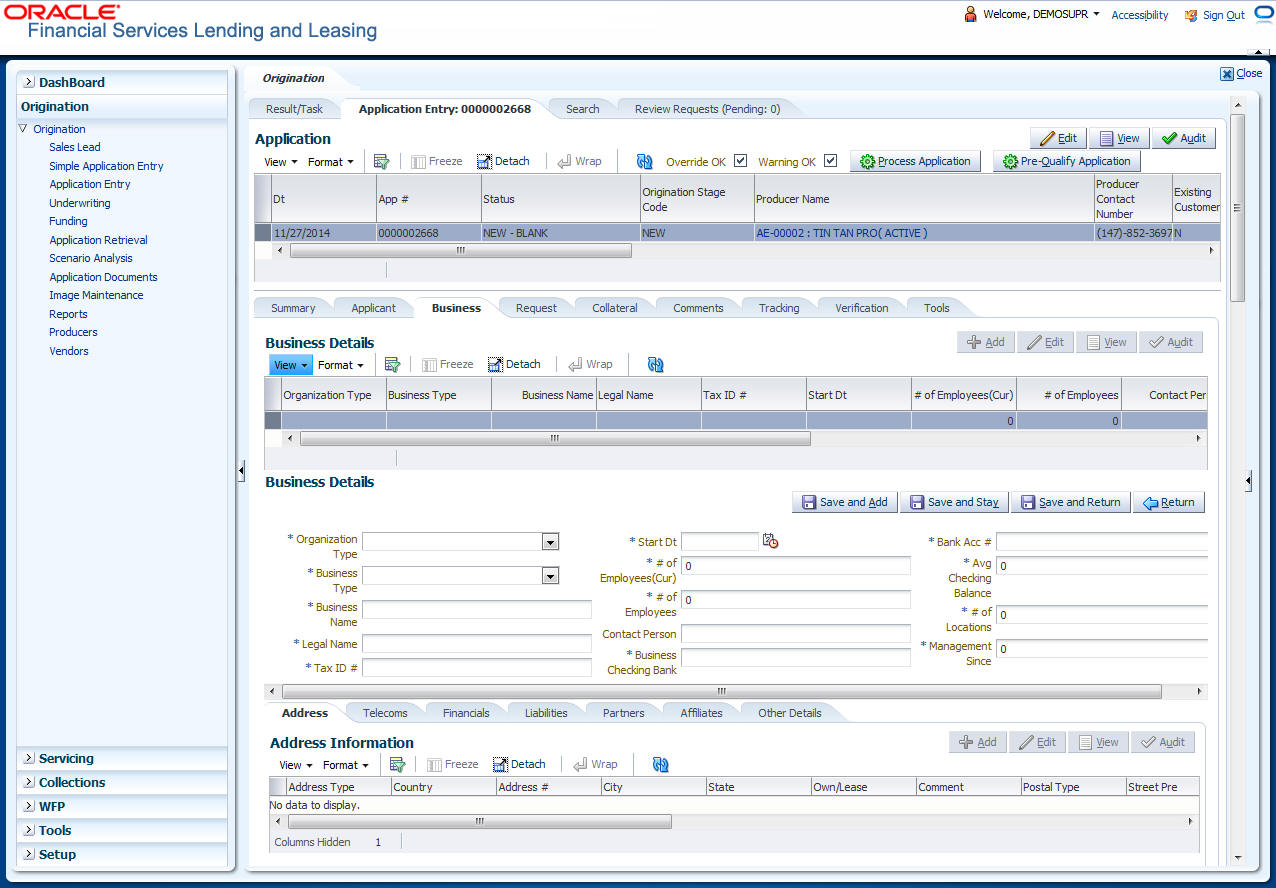Expand the Servicing accordion section

(122, 758)
